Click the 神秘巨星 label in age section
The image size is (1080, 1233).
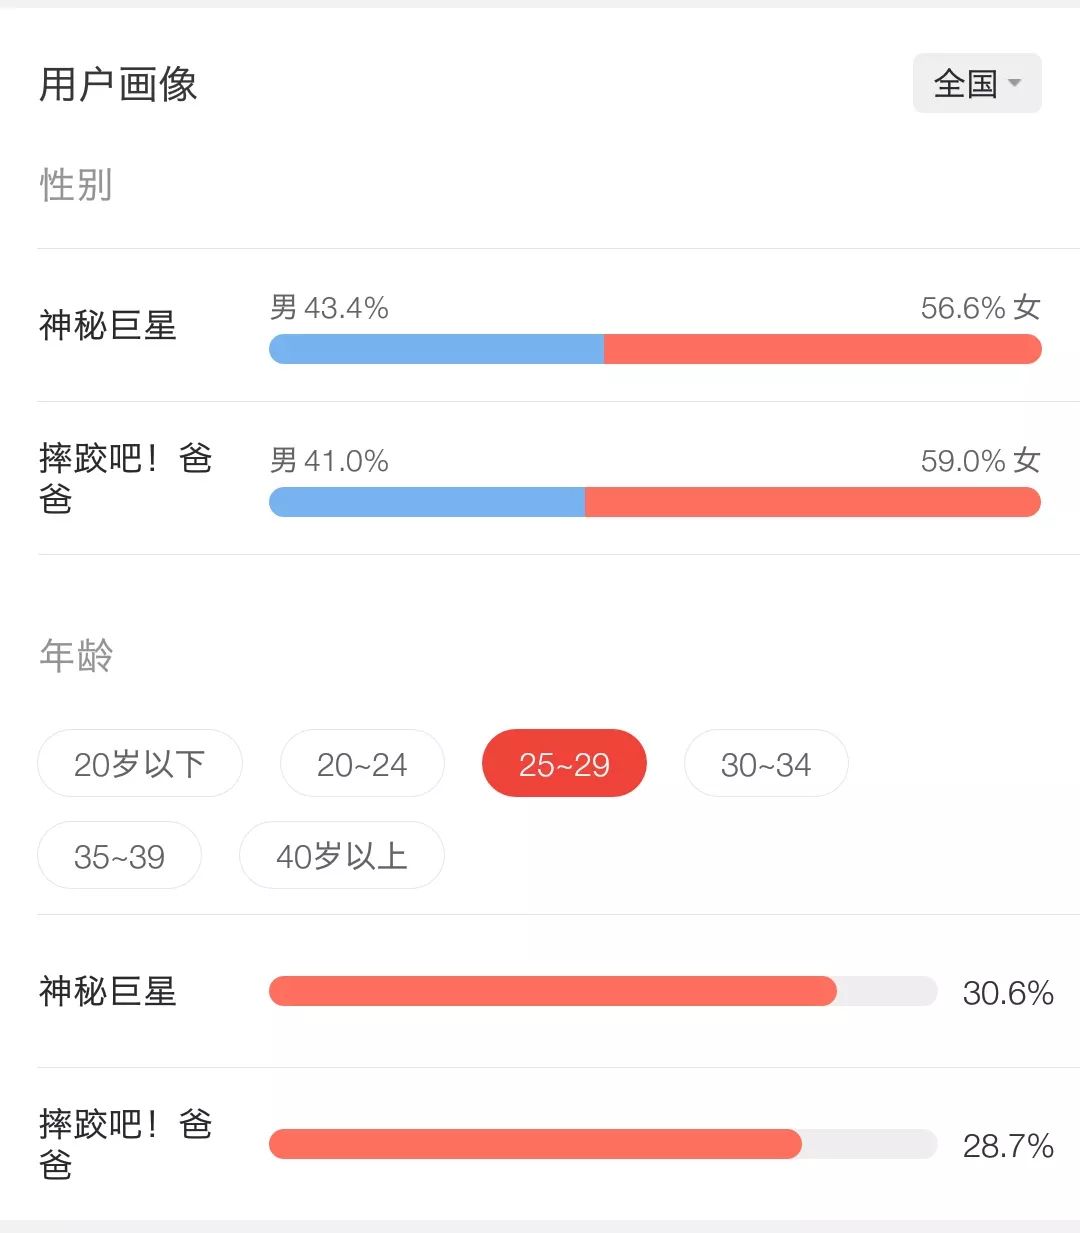[x=108, y=991]
